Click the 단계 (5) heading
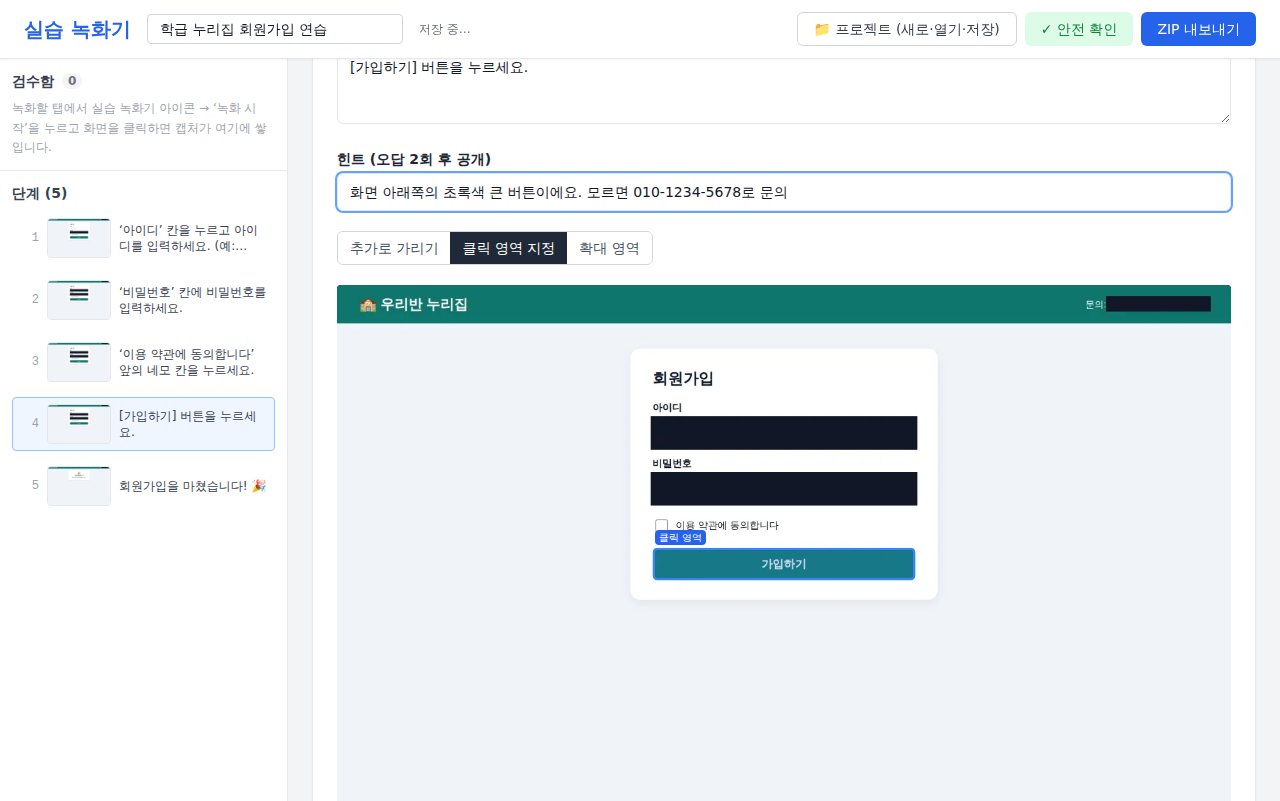This screenshot has height=801, width=1280. [40, 193]
